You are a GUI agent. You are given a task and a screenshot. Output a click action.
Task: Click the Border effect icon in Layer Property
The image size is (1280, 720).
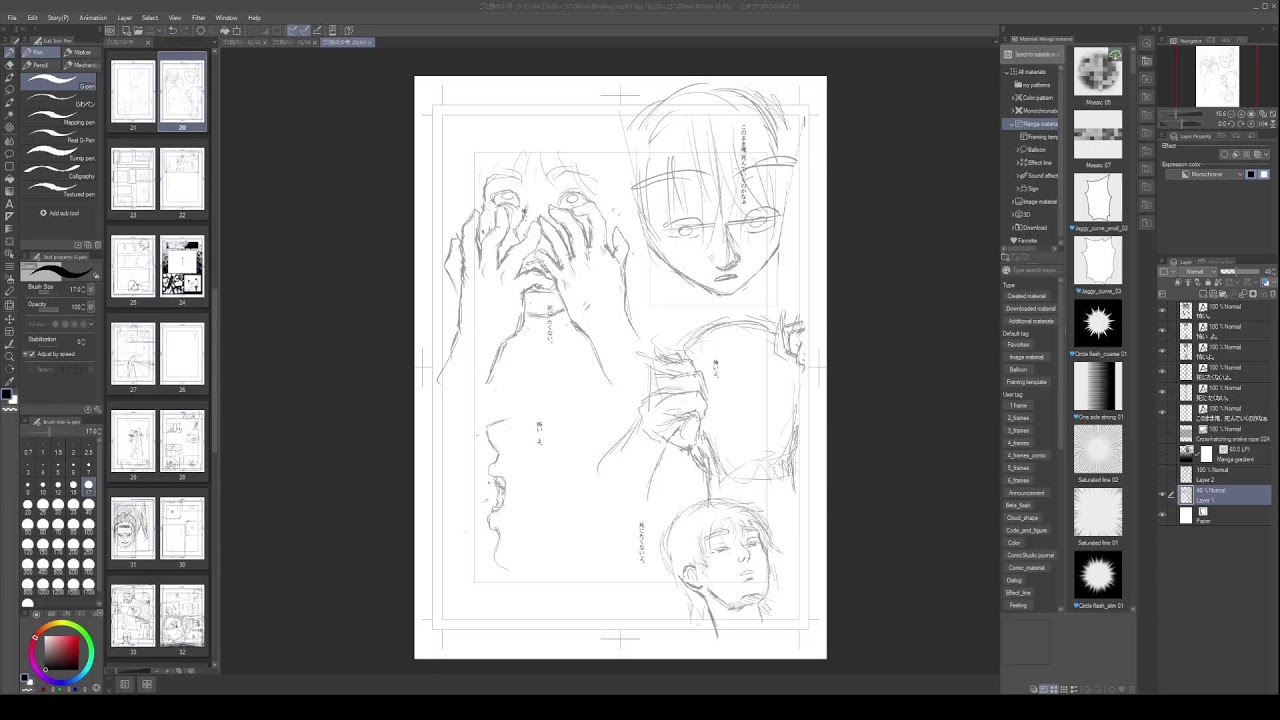1224,154
